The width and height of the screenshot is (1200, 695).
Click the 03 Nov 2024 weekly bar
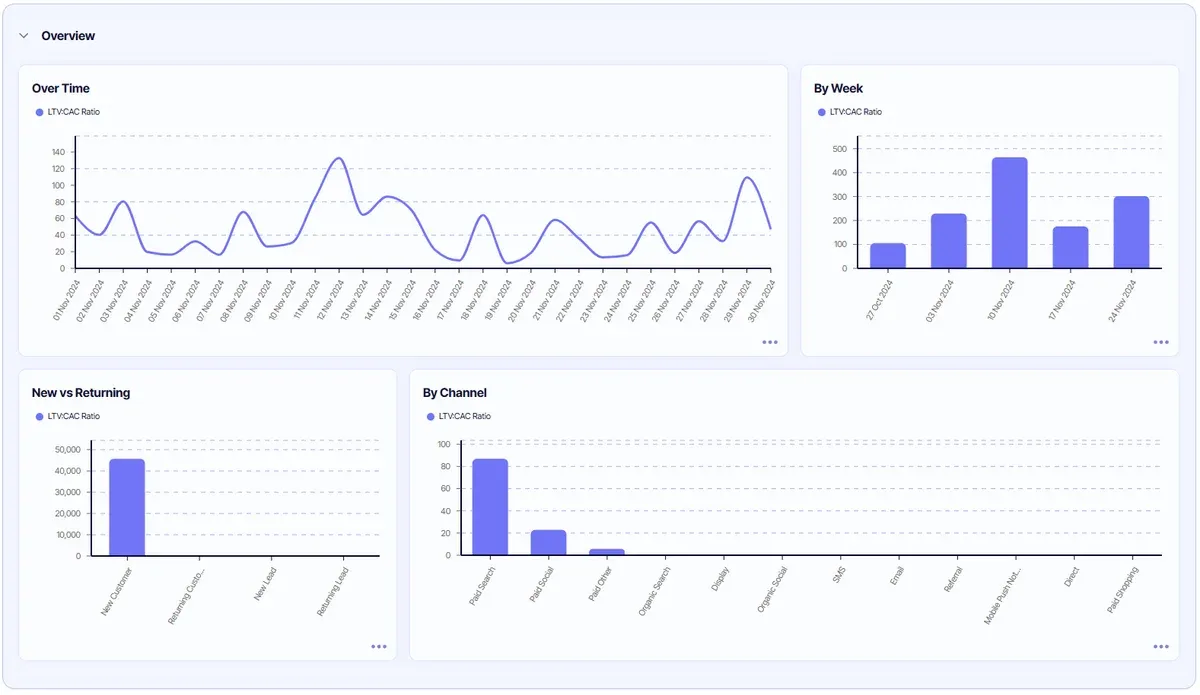tap(949, 241)
